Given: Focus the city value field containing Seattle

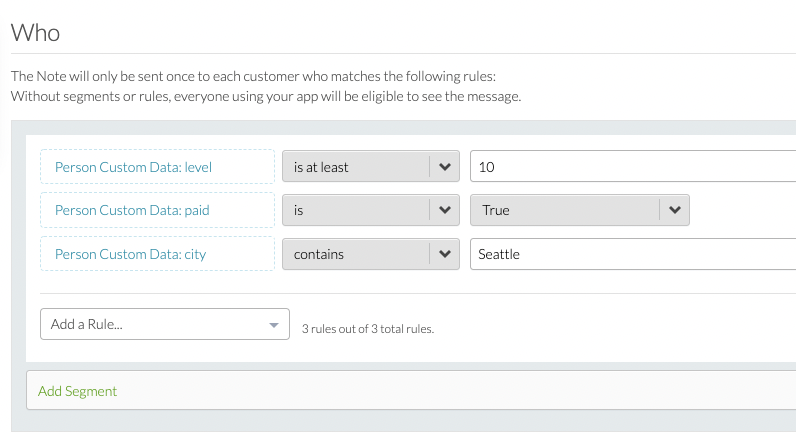Looking at the screenshot, I should click(x=630, y=254).
